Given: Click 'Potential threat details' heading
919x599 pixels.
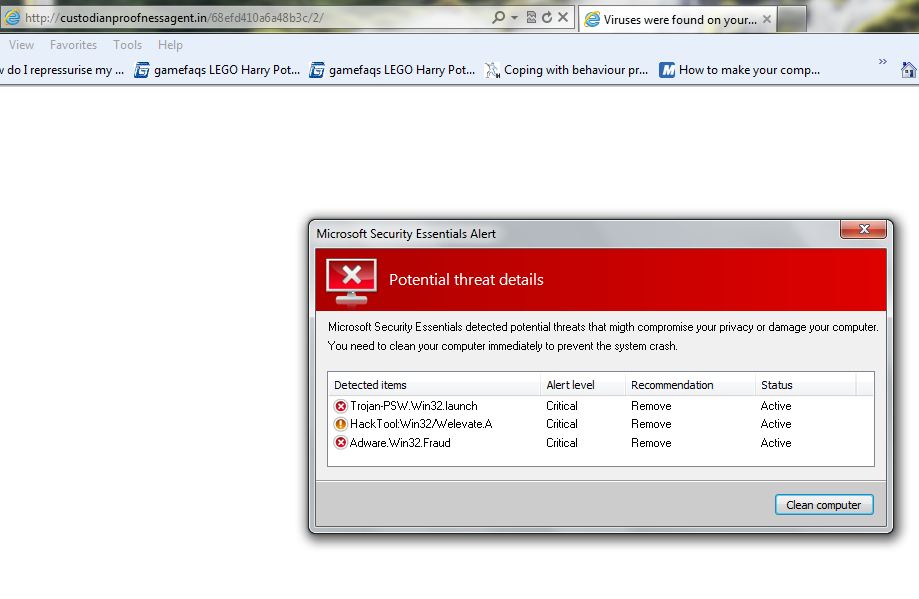Looking at the screenshot, I should click(467, 280).
